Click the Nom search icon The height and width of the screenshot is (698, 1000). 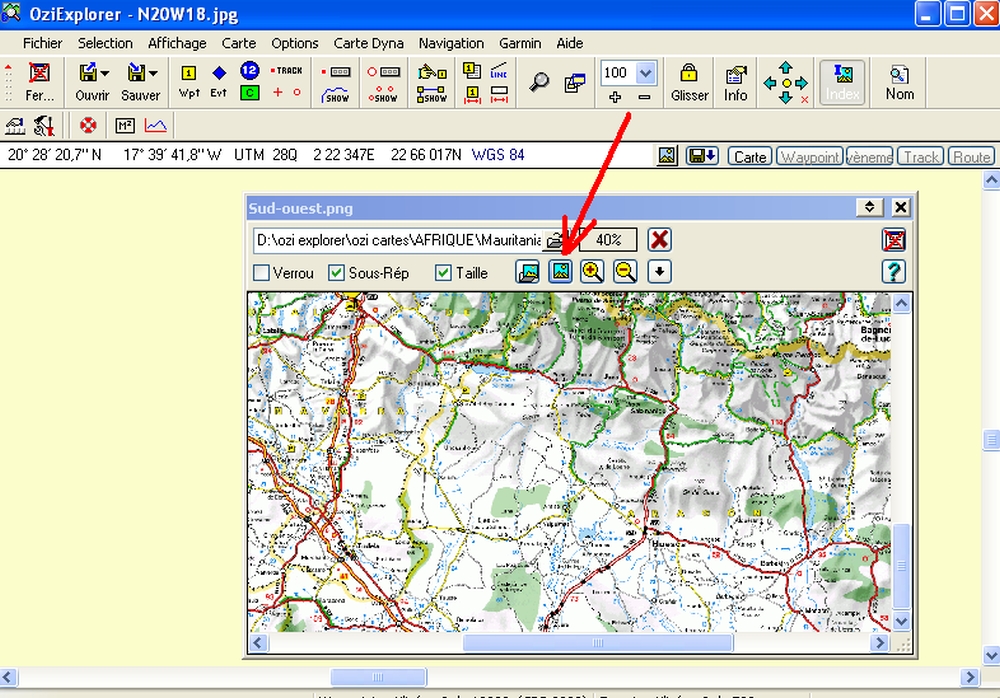coord(899,82)
